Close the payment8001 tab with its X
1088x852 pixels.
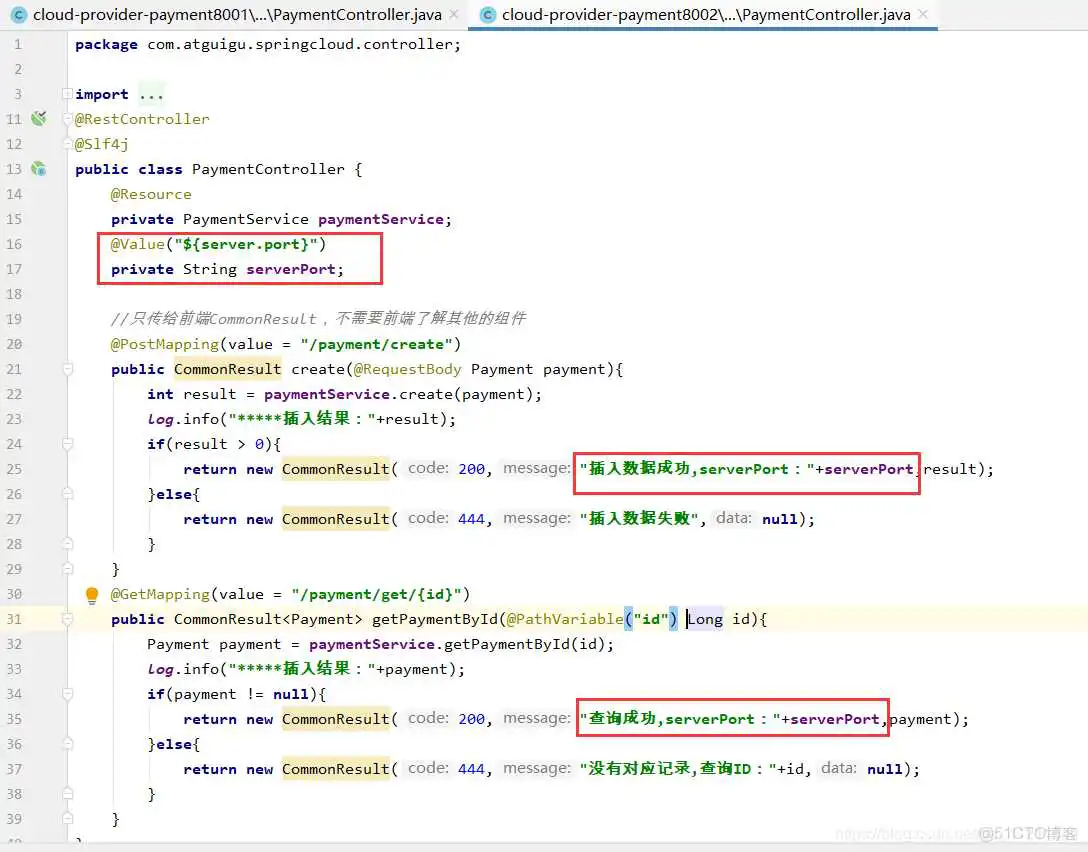(x=455, y=14)
